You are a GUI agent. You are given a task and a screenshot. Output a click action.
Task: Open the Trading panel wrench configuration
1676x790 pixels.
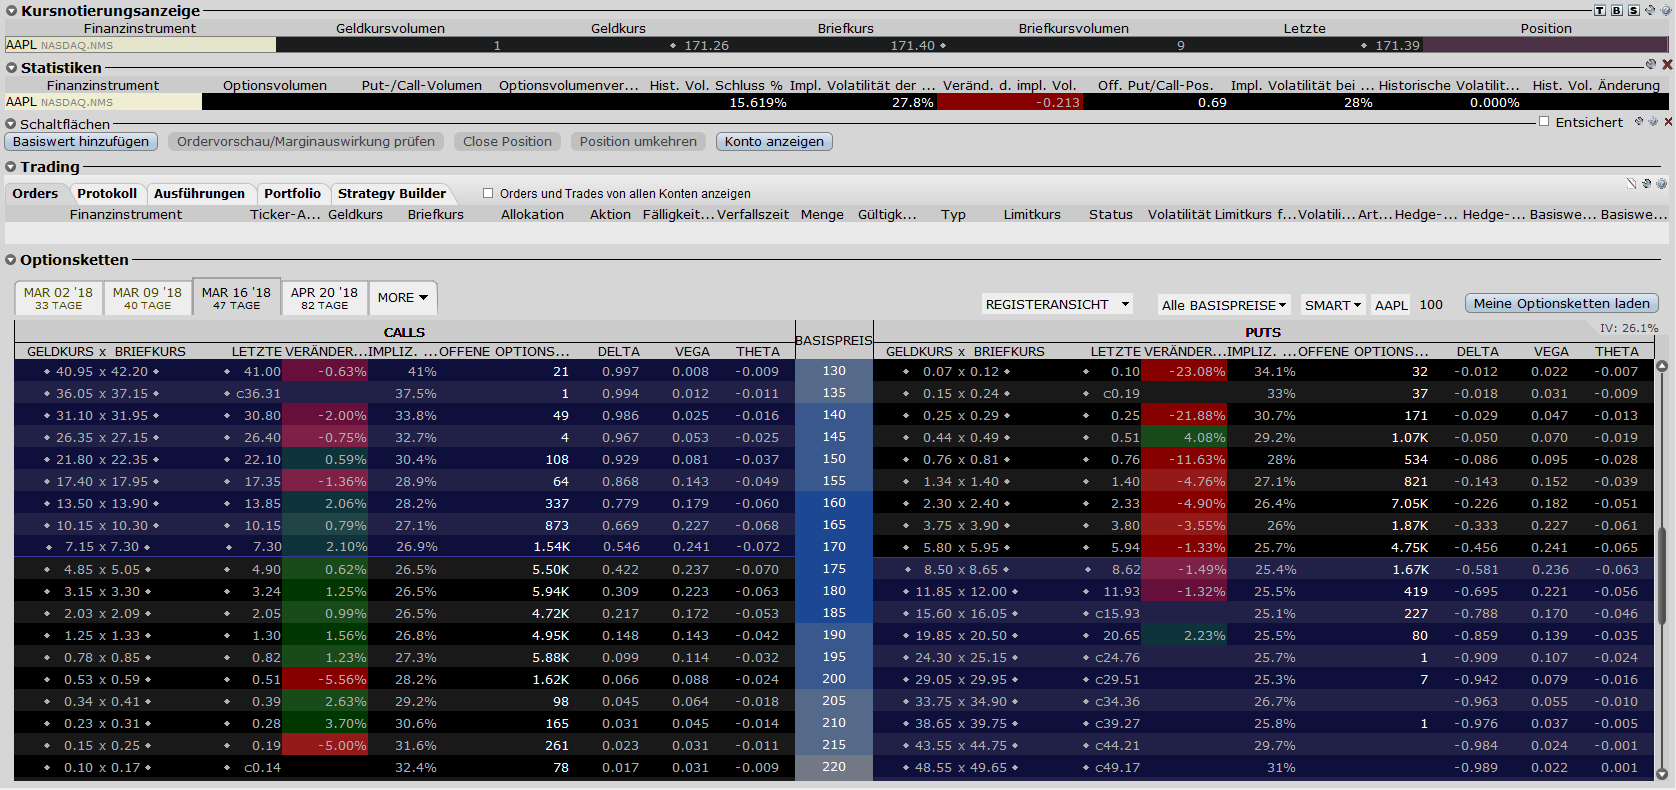[1647, 184]
